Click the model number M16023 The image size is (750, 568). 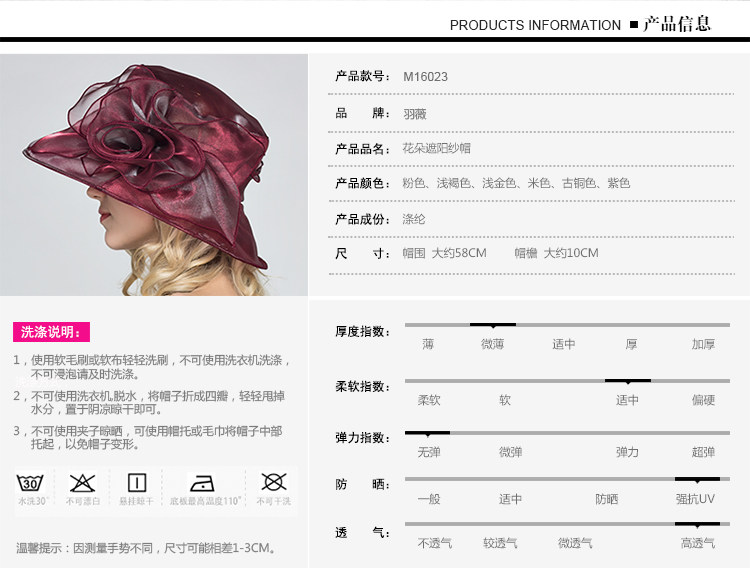pos(425,77)
